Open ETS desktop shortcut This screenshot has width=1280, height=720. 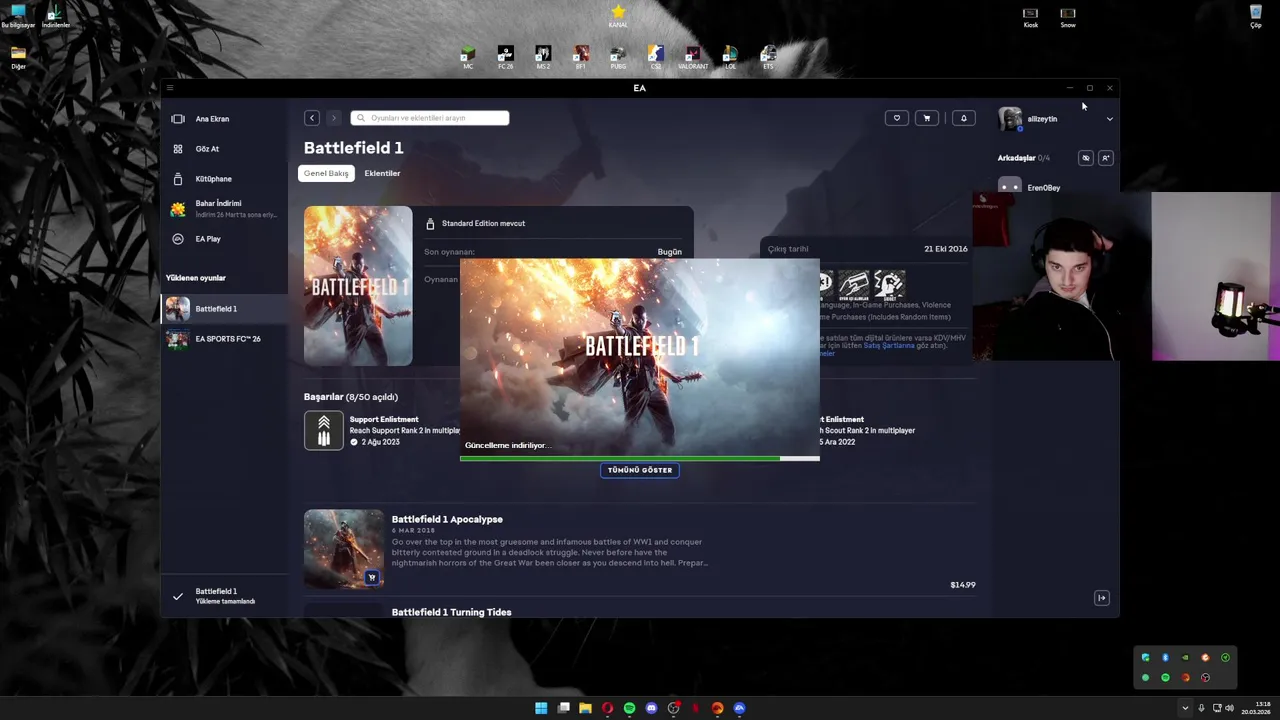coord(768,57)
